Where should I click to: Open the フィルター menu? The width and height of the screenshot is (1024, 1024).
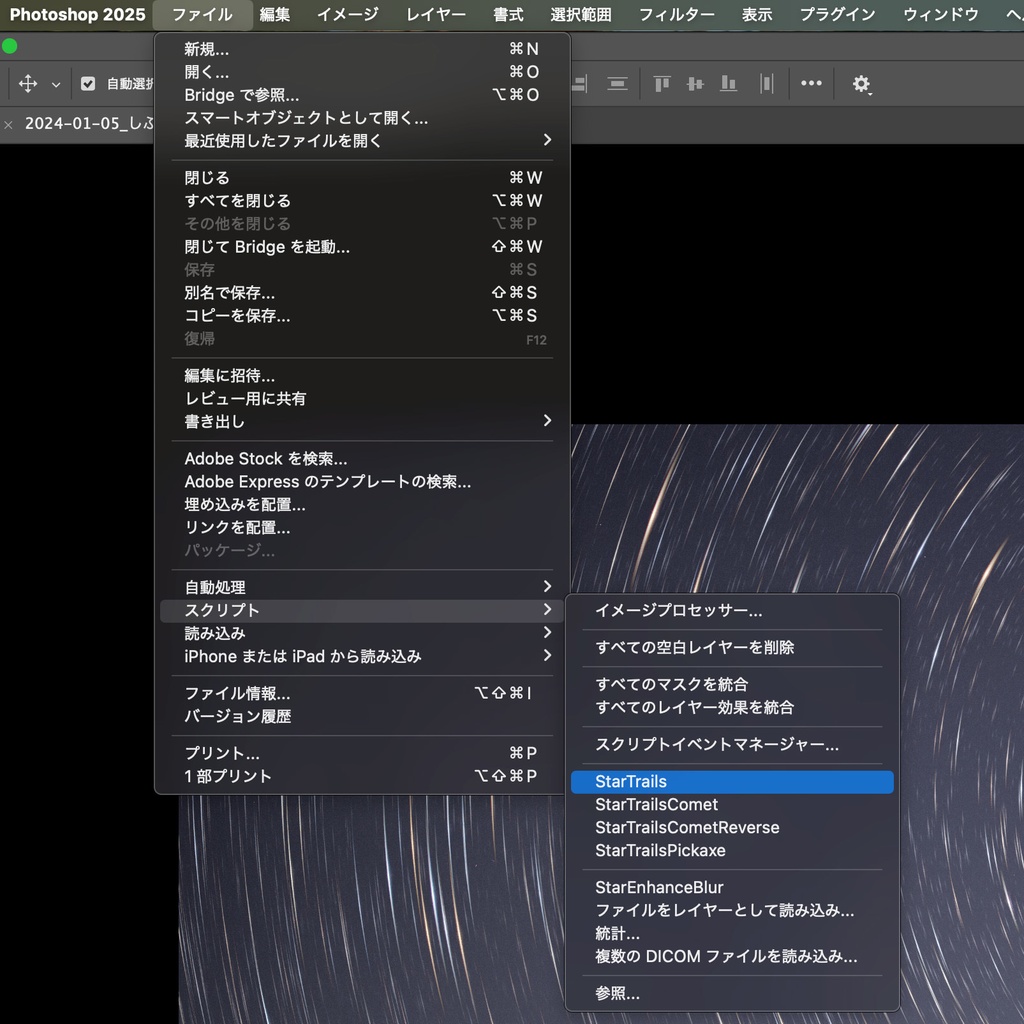676,14
